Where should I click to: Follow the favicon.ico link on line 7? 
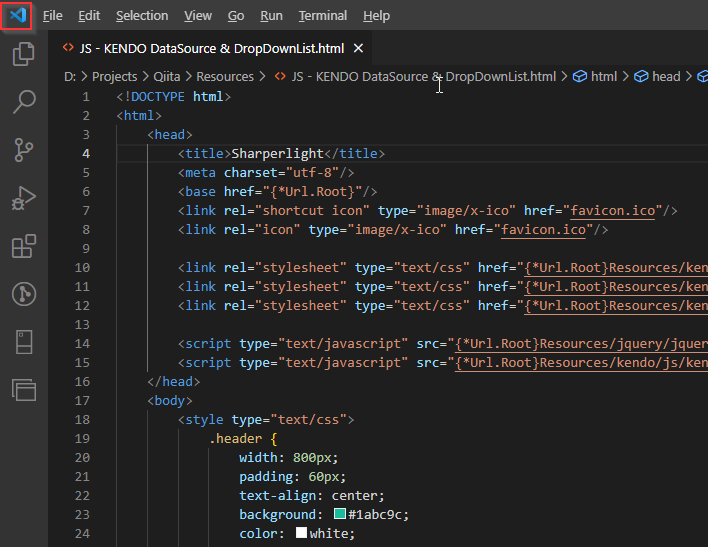click(613, 211)
